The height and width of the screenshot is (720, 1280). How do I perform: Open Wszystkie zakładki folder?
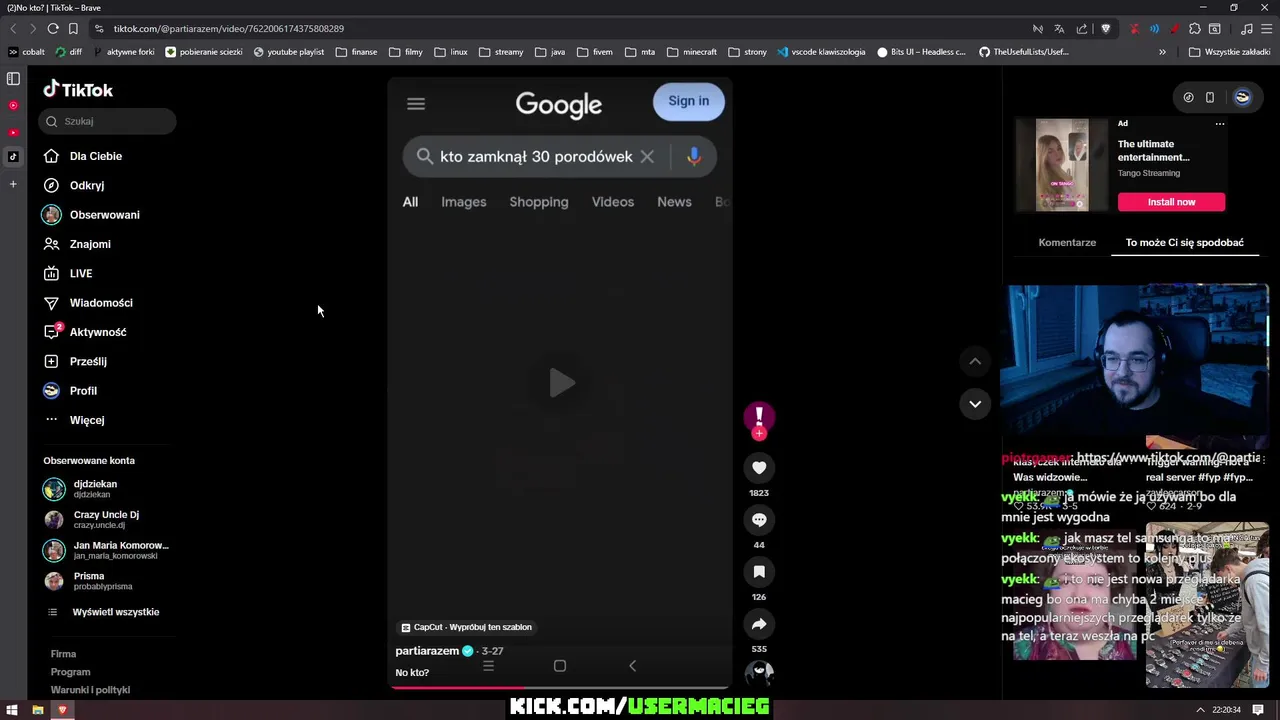(1229, 52)
